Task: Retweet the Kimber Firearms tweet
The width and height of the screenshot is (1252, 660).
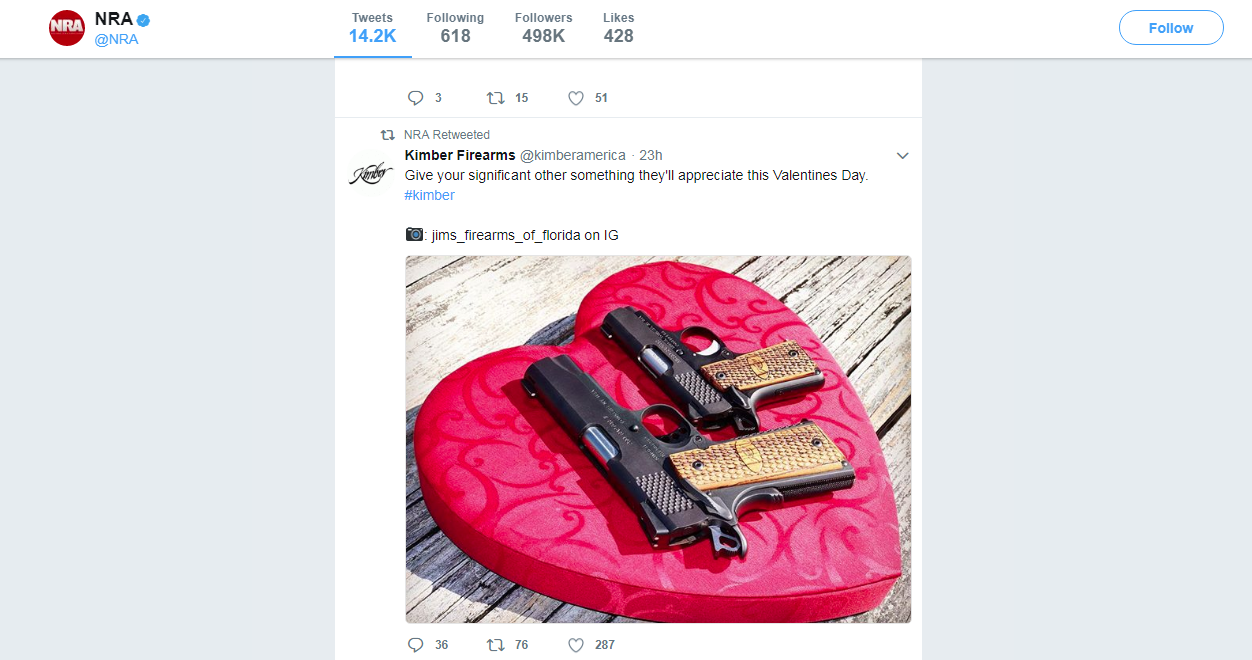Action: pyautogui.click(x=495, y=645)
